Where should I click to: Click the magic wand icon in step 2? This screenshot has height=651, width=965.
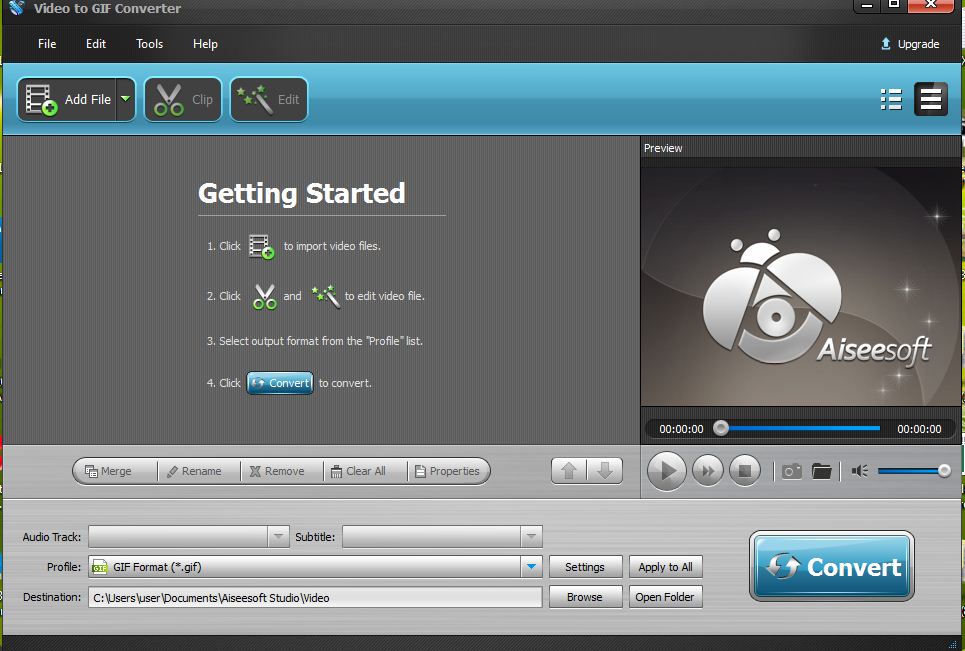click(x=326, y=296)
